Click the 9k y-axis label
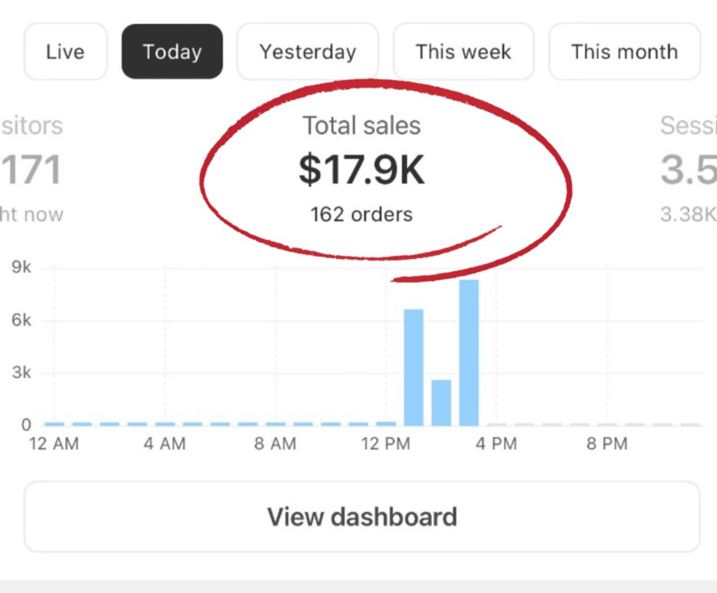Image resolution: width=717 pixels, height=593 pixels. tap(20, 267)
